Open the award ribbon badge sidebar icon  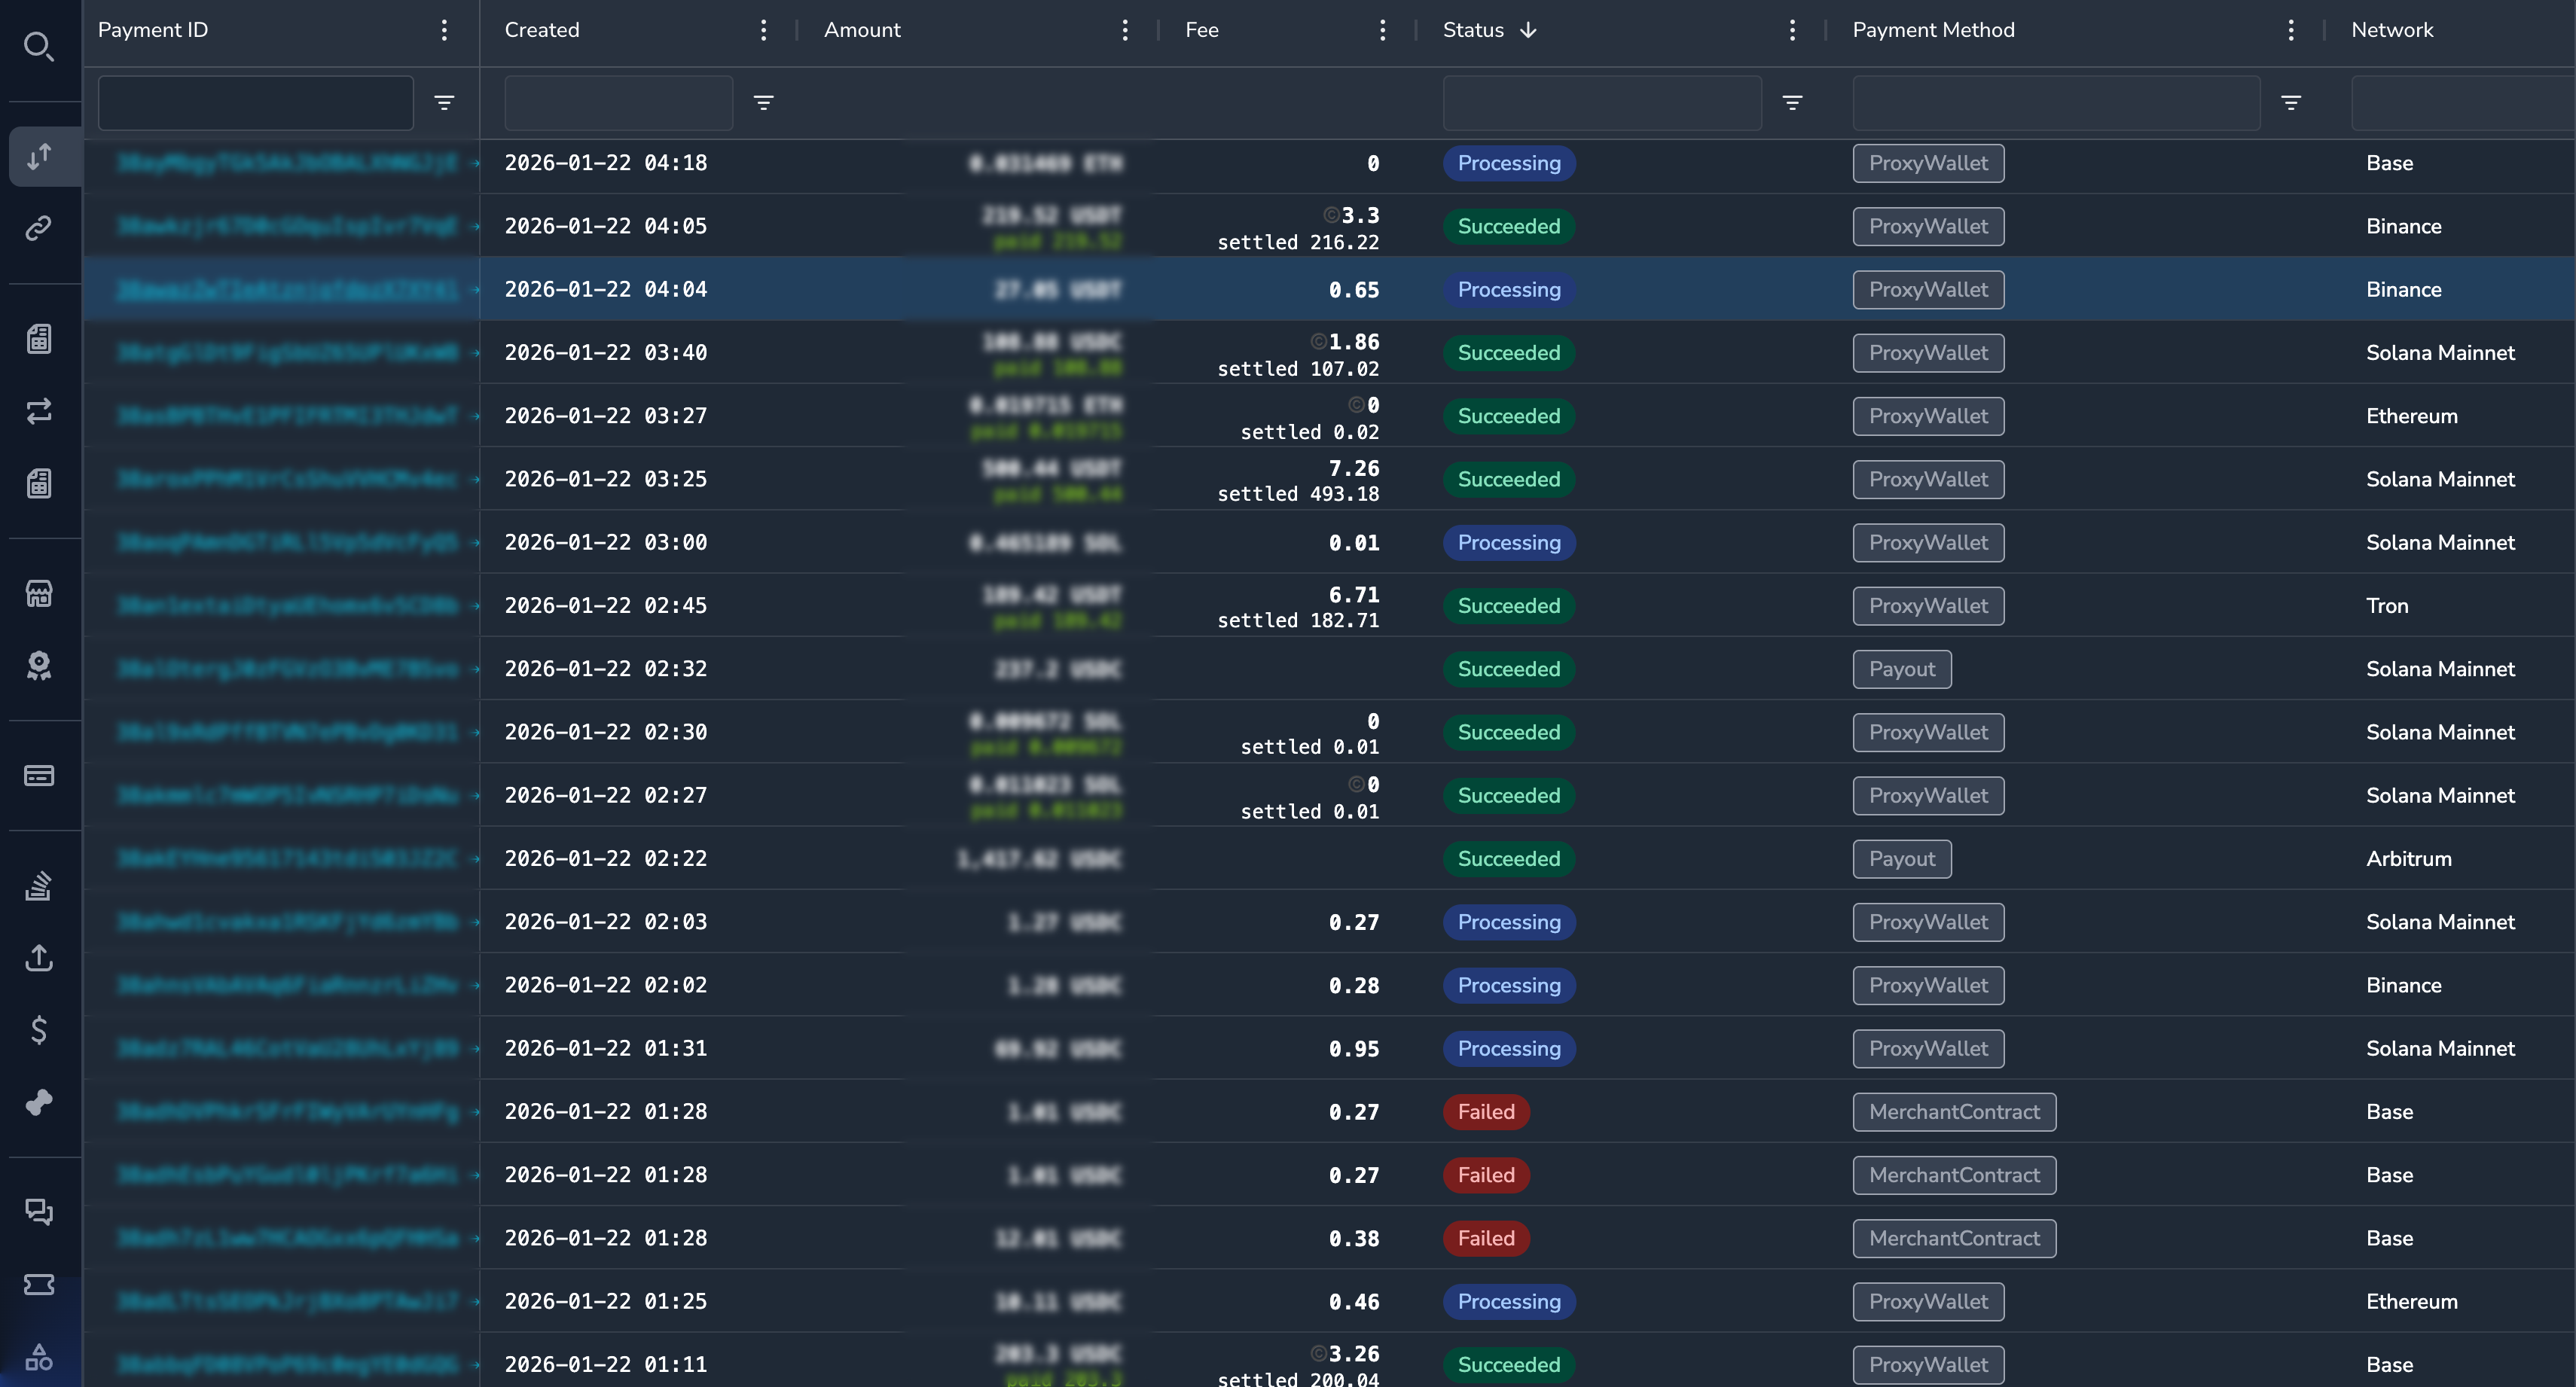pyautogui.click(x=39, y=666)
